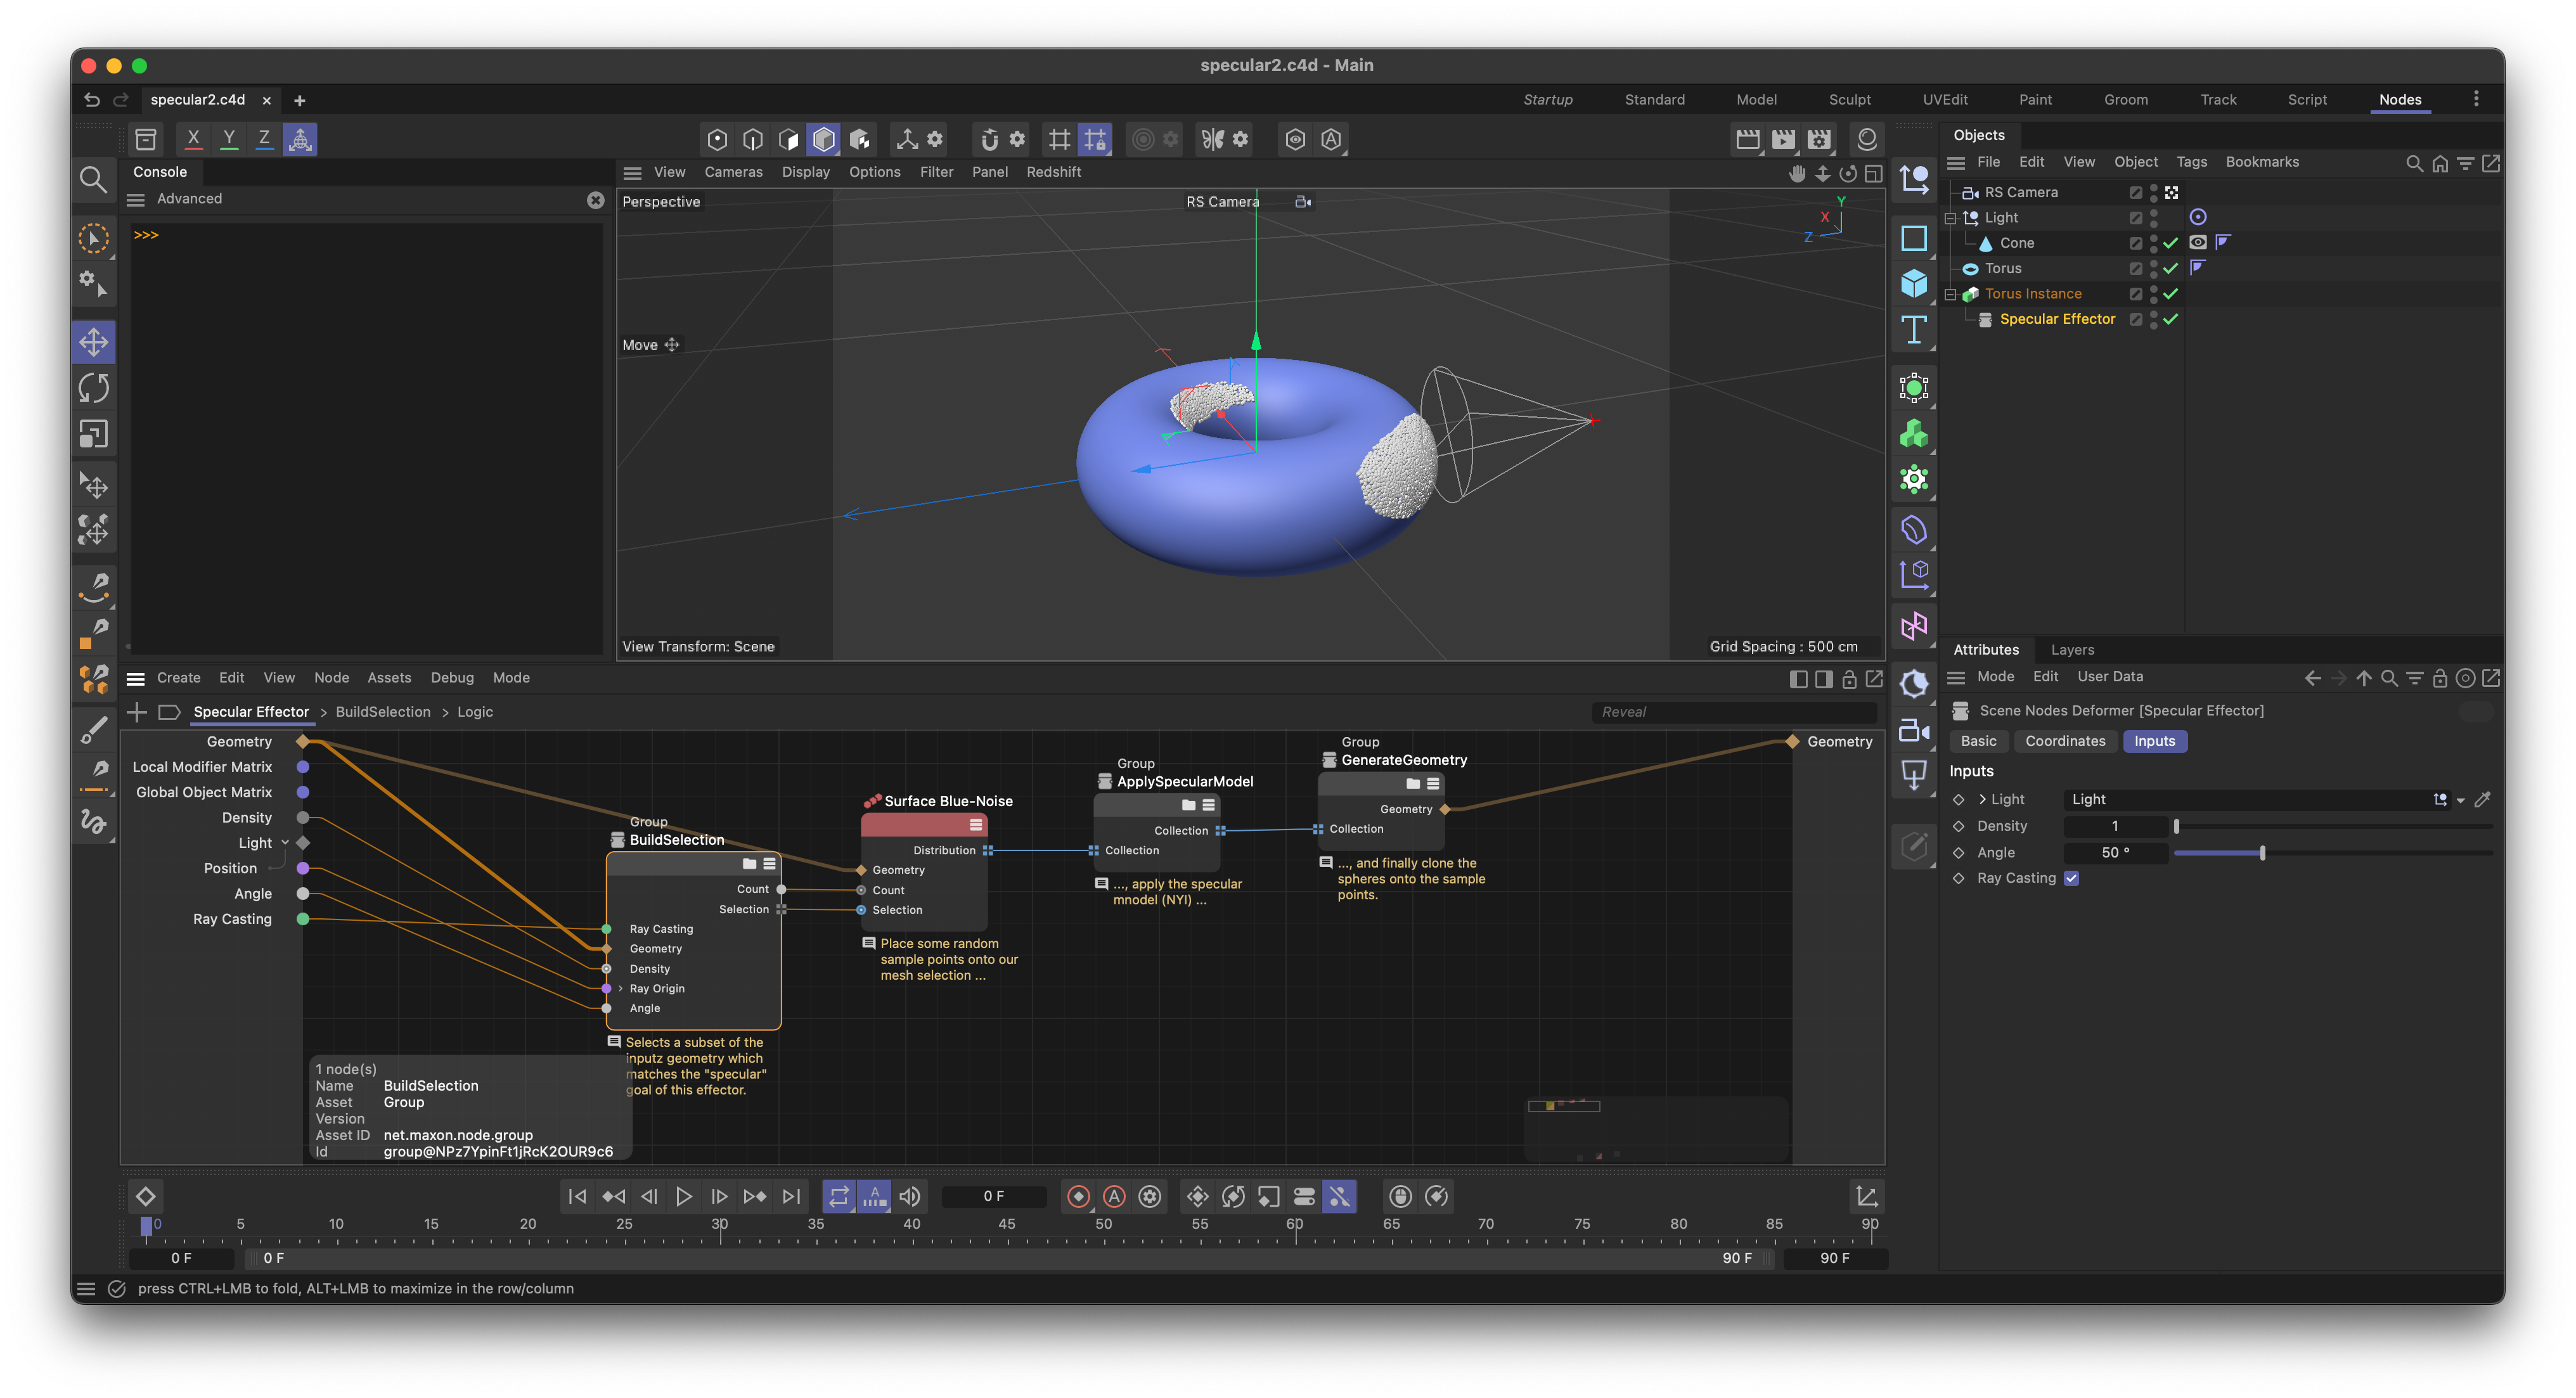Click the Record active objects button

(x=1078, y=1196)
